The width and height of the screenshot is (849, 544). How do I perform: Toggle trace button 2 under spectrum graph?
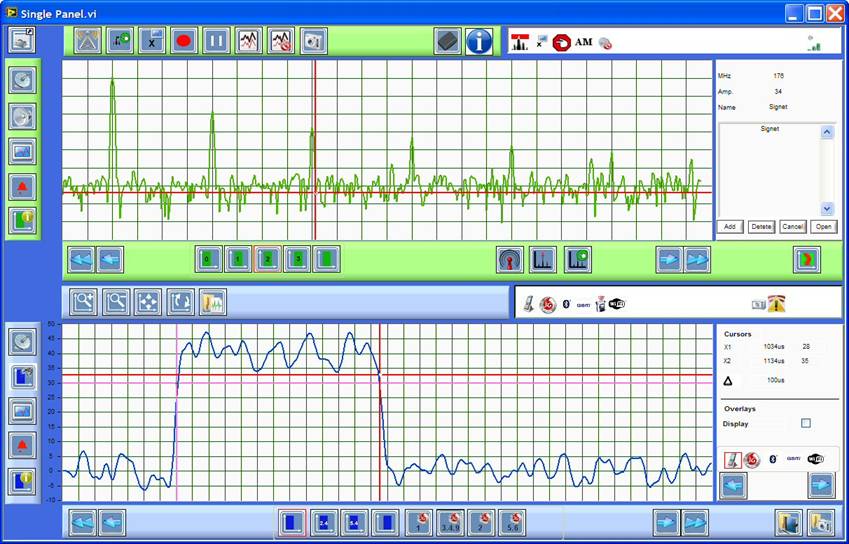(267, 259)
